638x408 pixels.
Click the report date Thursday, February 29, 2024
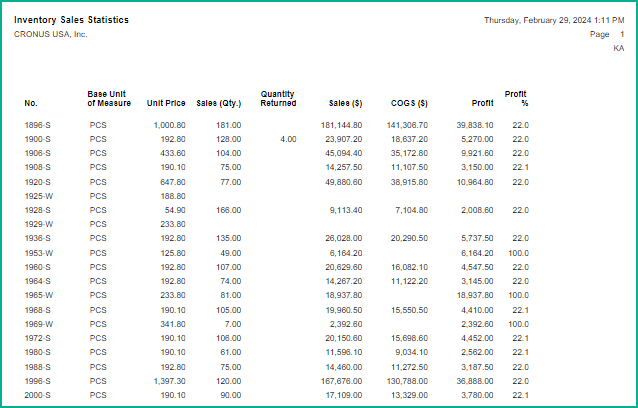pyautogui.click(x=537, y=20)
